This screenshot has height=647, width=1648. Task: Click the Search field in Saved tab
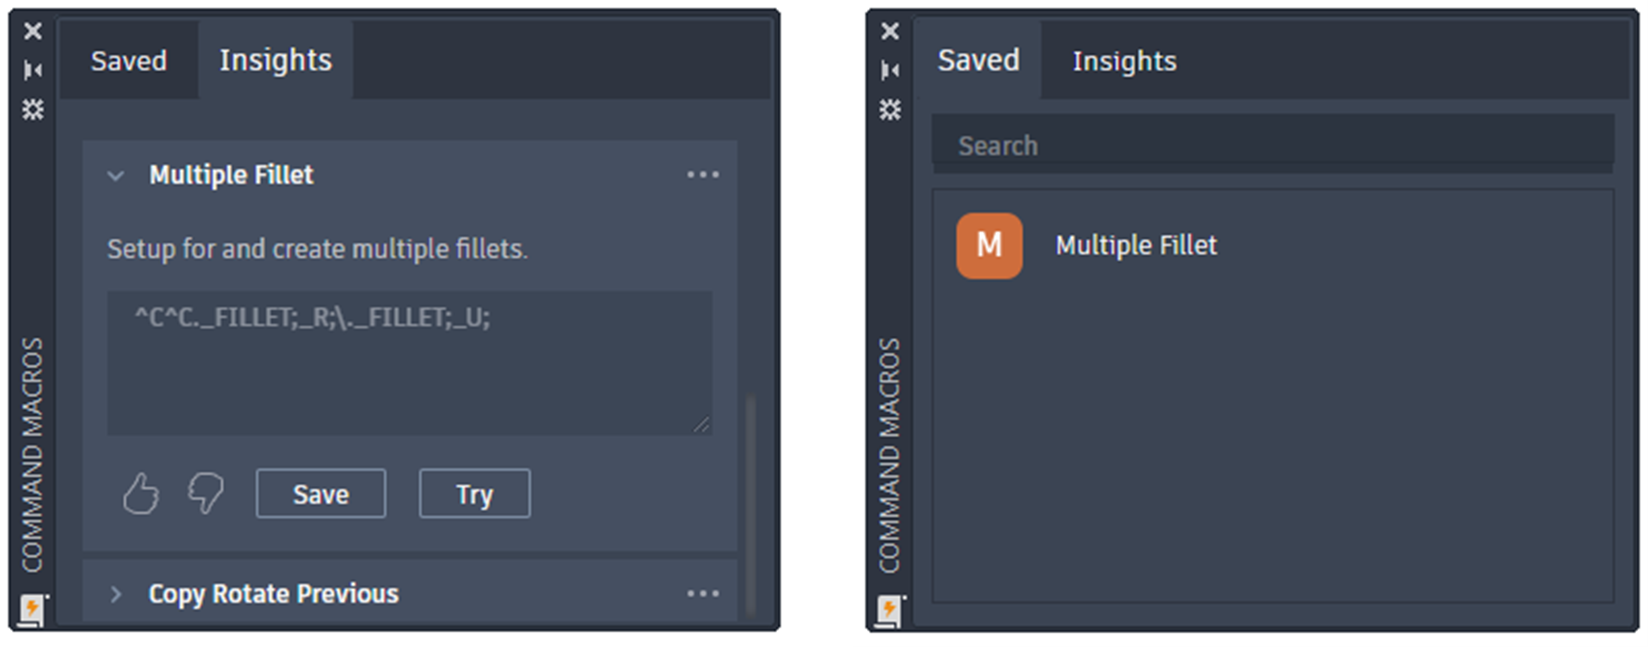[x=1273, y=145]
